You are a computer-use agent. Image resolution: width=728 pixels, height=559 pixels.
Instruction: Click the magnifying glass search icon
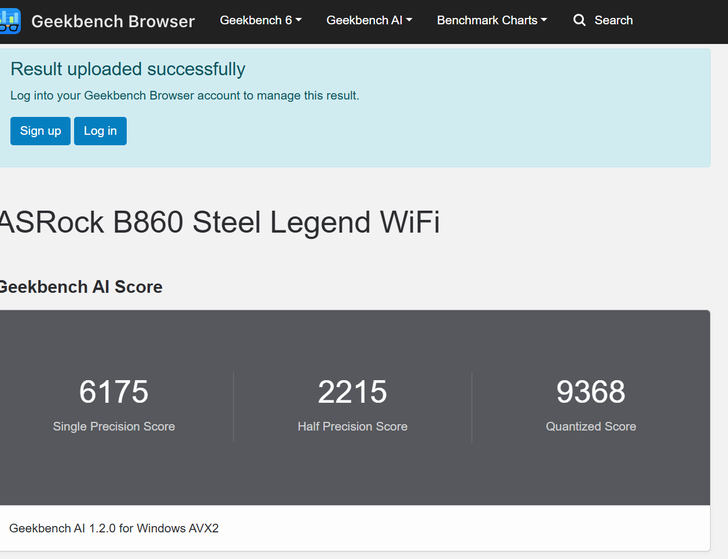point(579,20)
